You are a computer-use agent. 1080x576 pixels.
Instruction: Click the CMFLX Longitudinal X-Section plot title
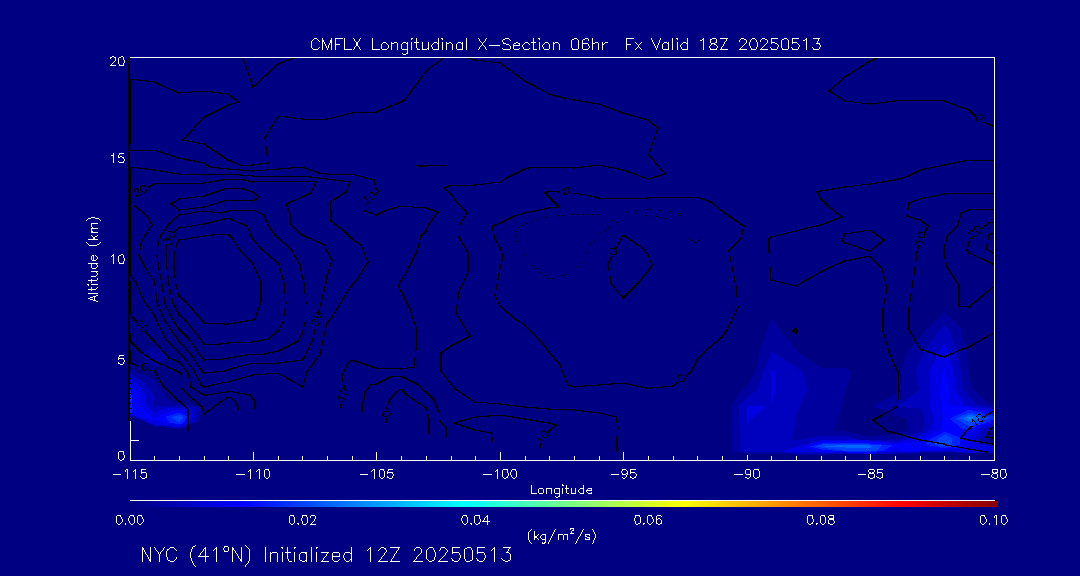click(x=565, y=45)
